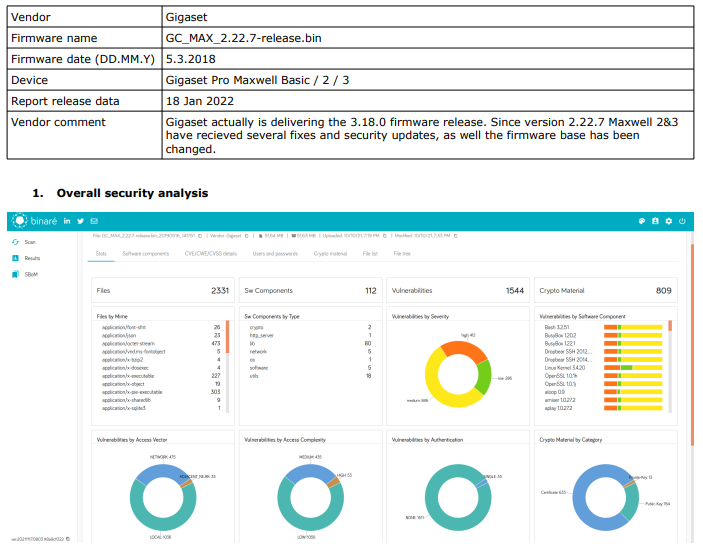The width and height of the screenshot is (703, 549).
Task: Open the Software components tab
Action: (x=146, y=254)
